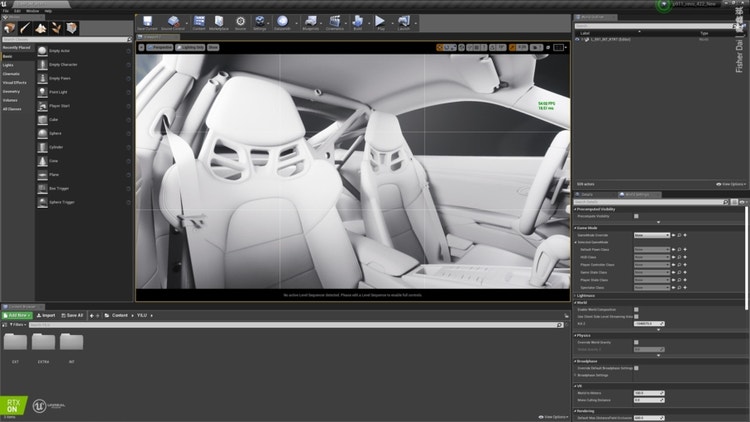Toggle the Precompute Visibility checkbox

(636, 215)
